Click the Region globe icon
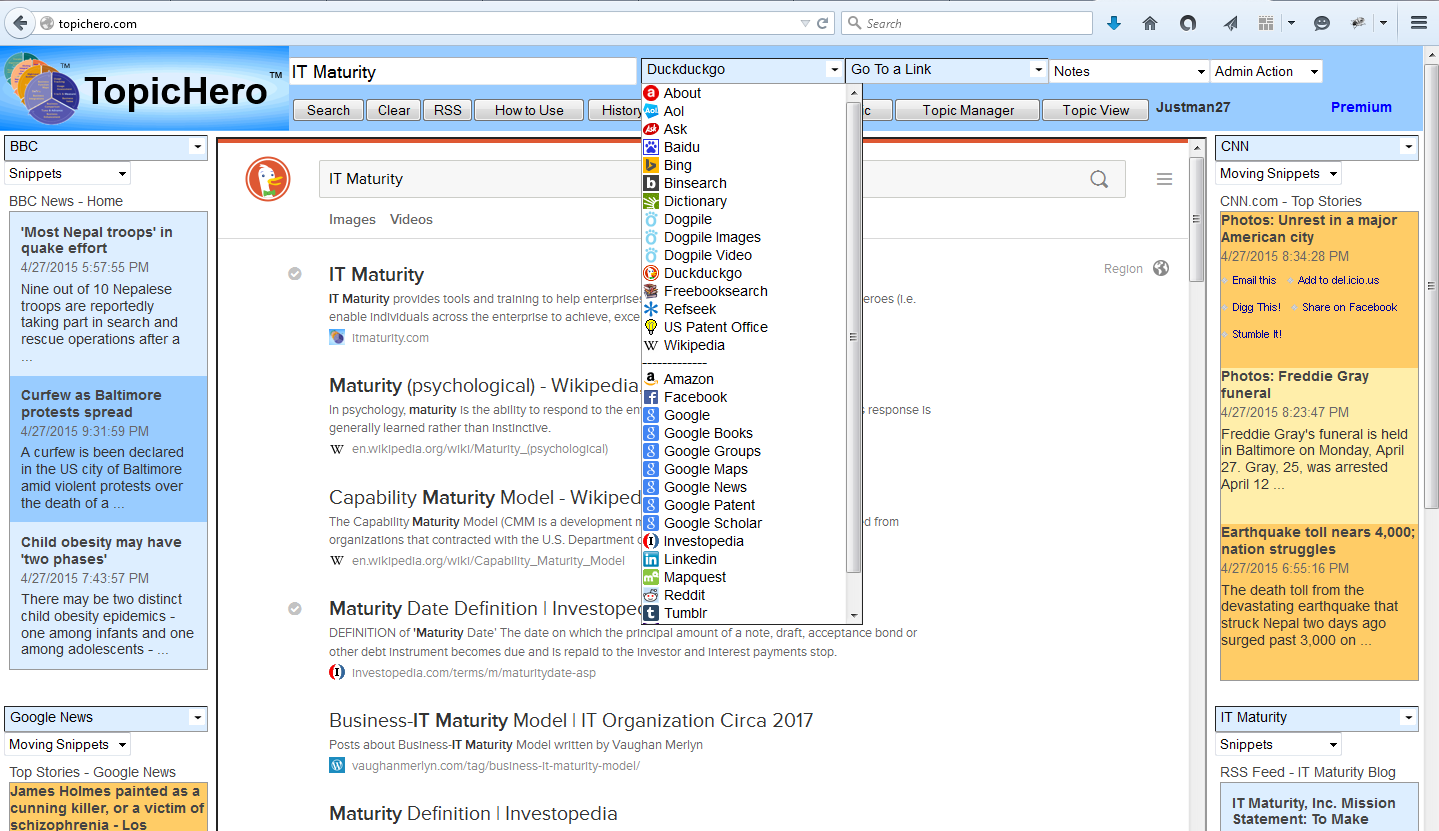 1161,268
